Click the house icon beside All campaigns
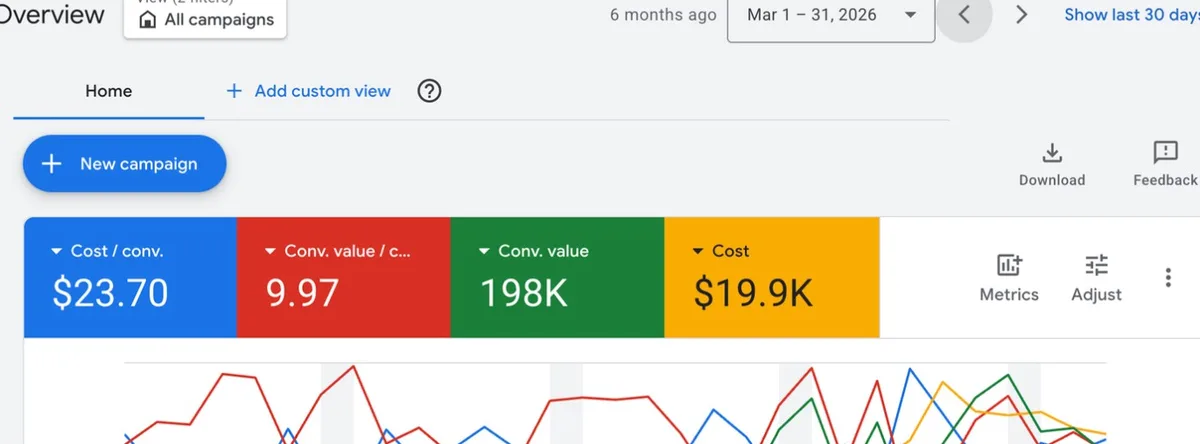This screenshot has height=444, width=1200. click(x=147, y=20)
